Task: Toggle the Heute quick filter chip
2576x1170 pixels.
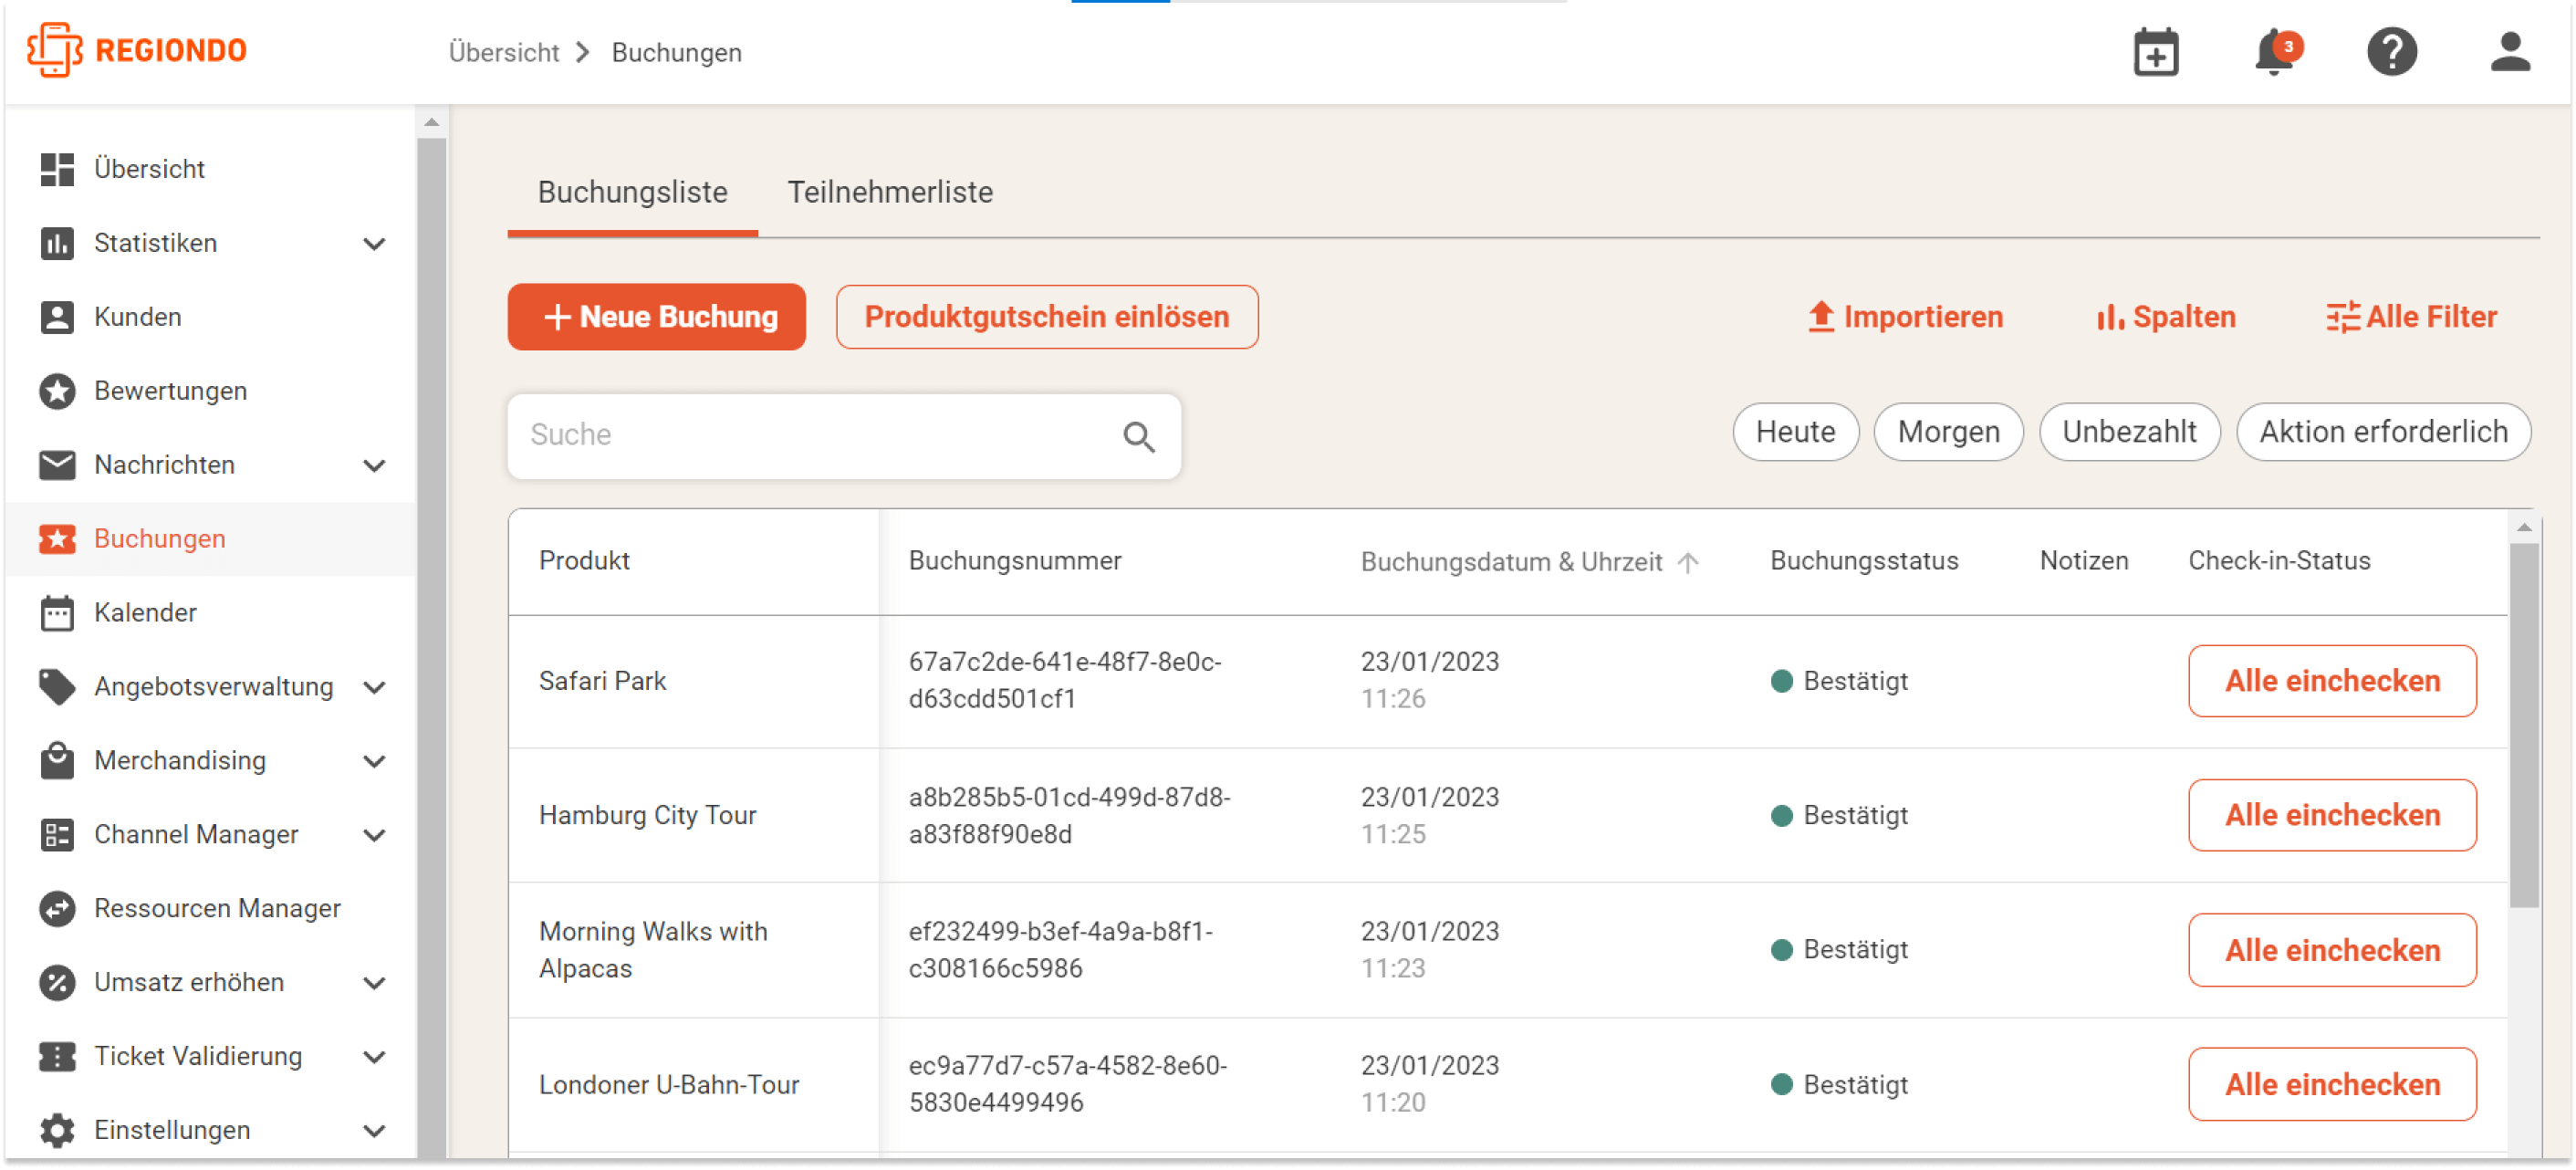Action: point(1795,432)
